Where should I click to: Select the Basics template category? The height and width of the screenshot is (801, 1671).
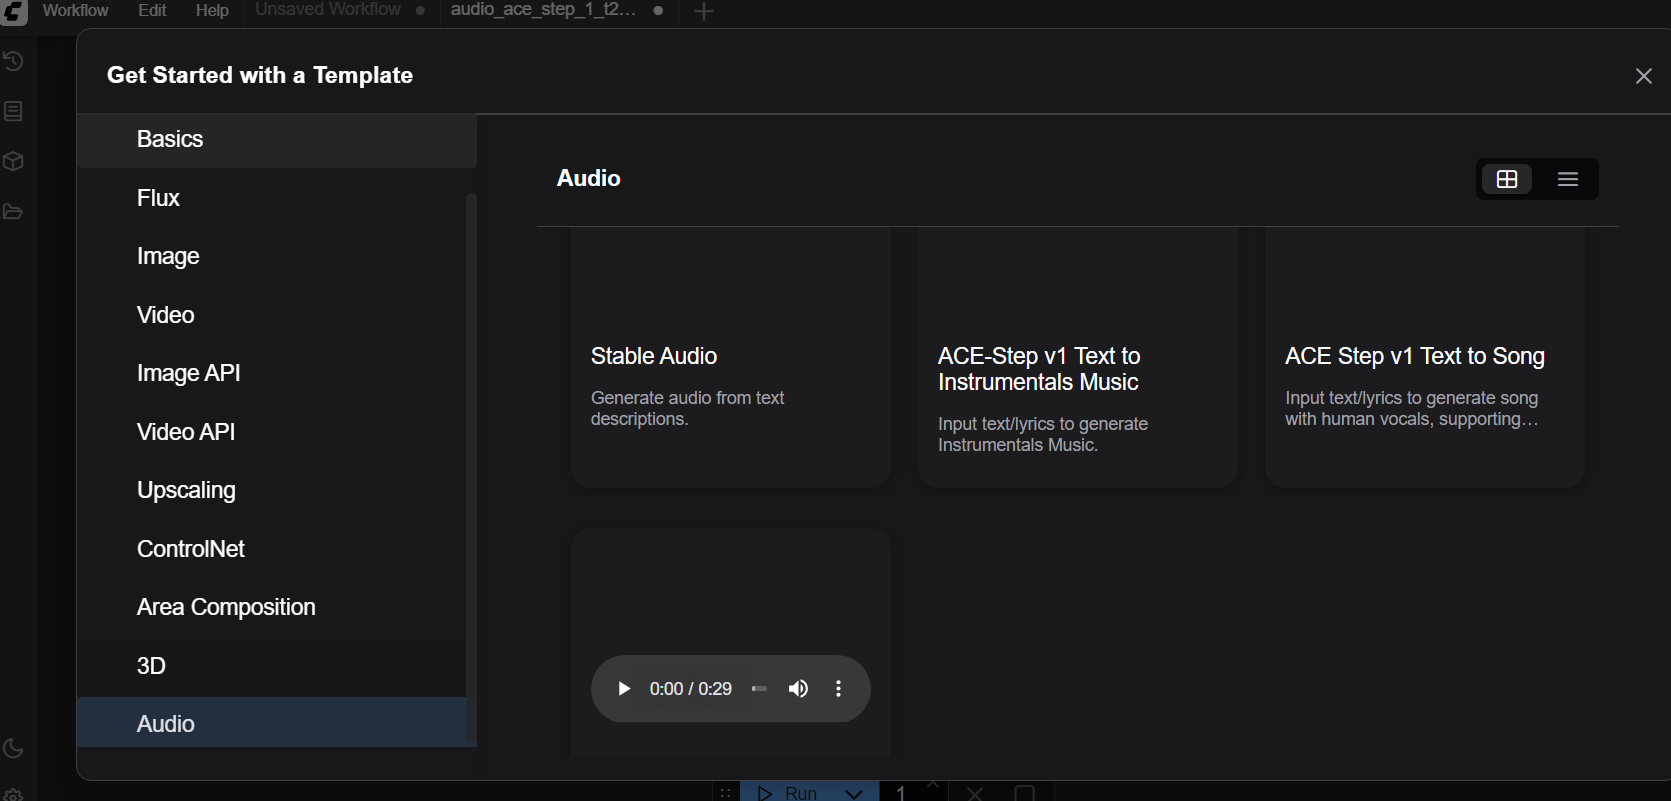click(277, 140)
